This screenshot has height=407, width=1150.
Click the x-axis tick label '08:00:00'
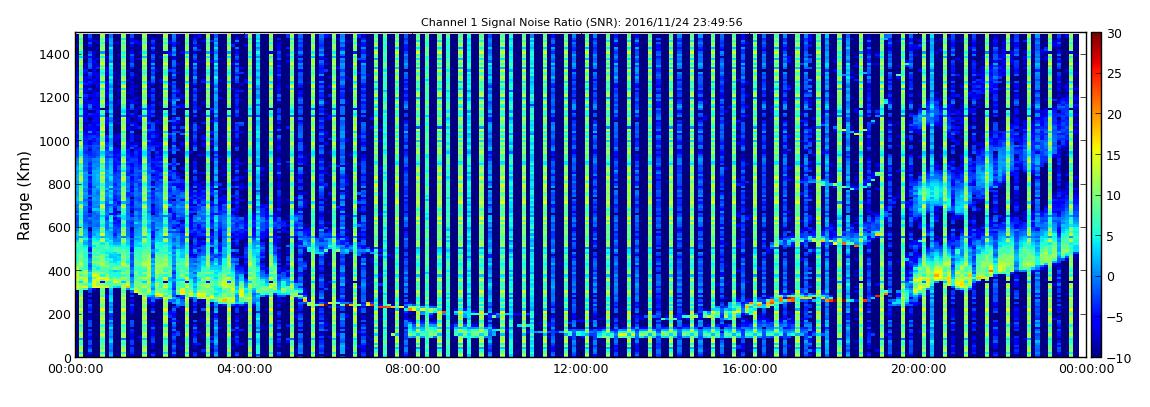click(412, 370)
